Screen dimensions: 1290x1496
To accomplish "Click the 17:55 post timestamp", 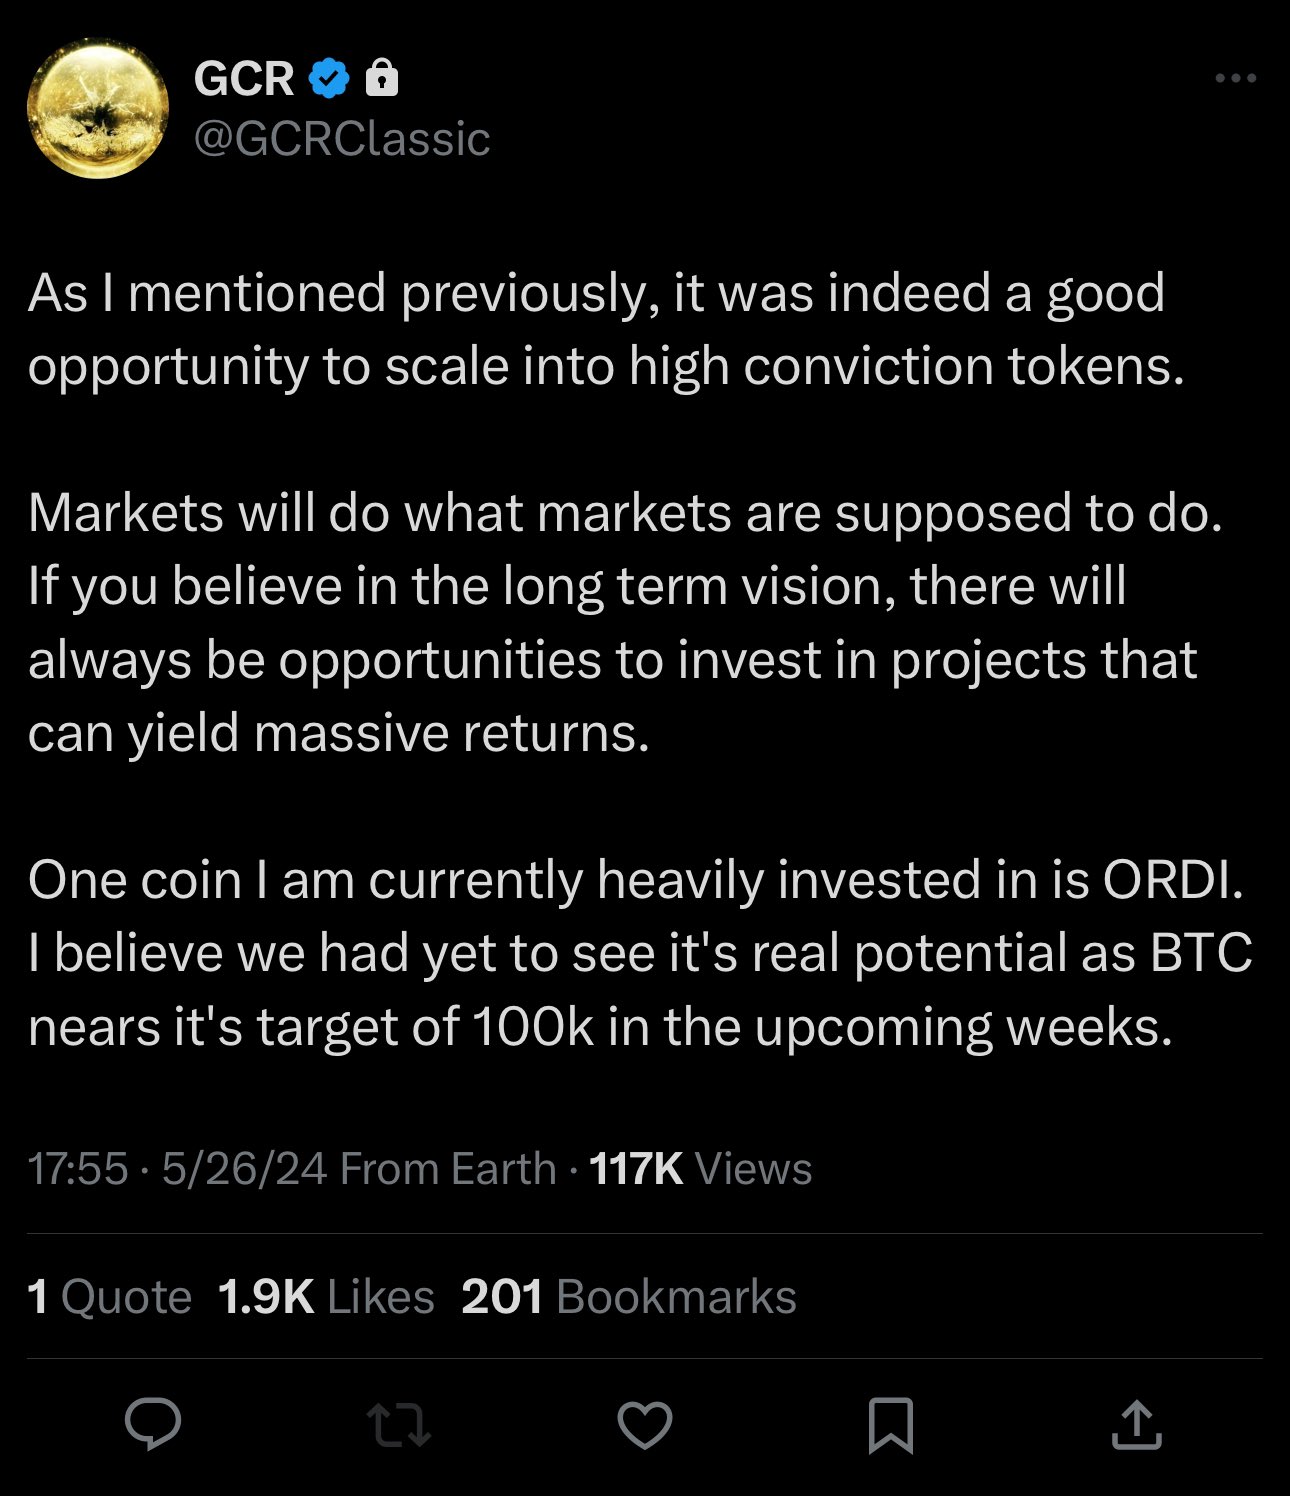I will 78,1168.
